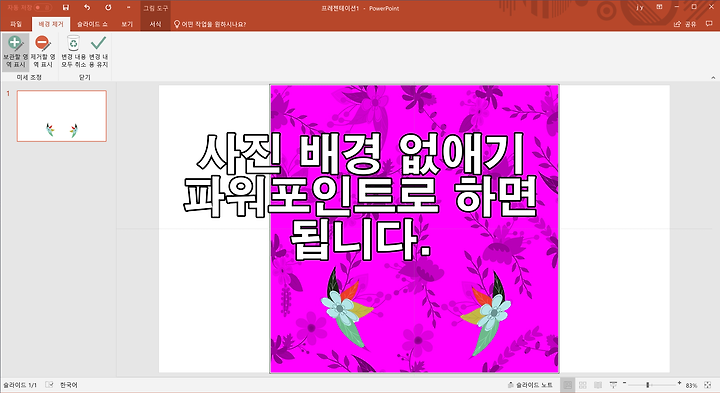
Task: Switch to Slide Sorter view
Action: pyautogui.click(x=583, y=385)
